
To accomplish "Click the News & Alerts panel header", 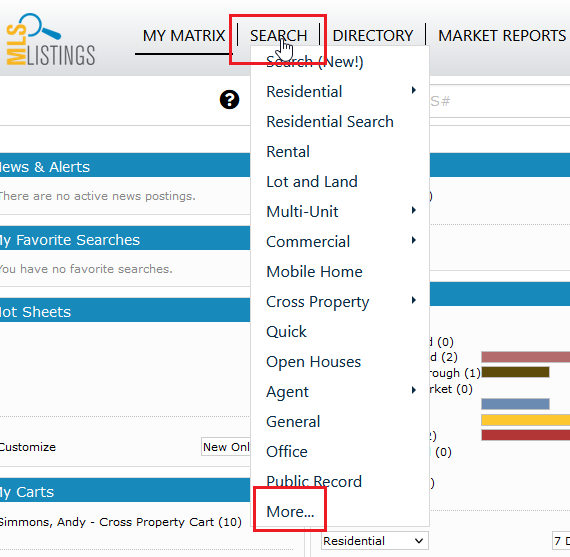I will pos(125,165).
